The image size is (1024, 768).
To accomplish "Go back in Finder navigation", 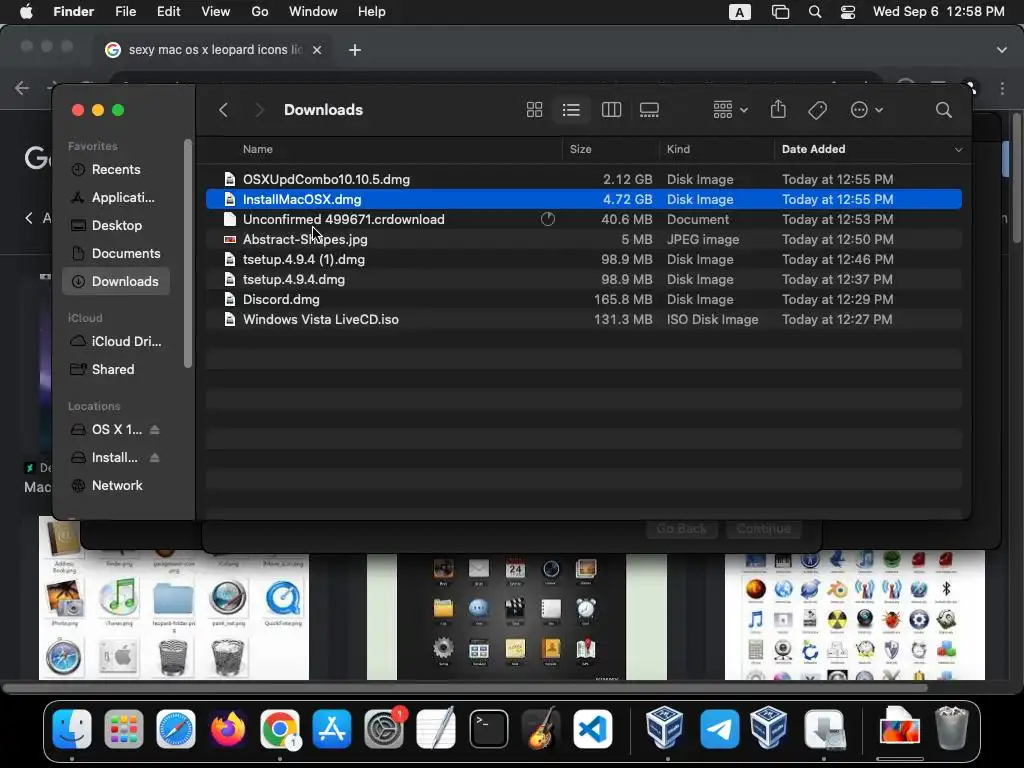I will (x=223, y=110).
